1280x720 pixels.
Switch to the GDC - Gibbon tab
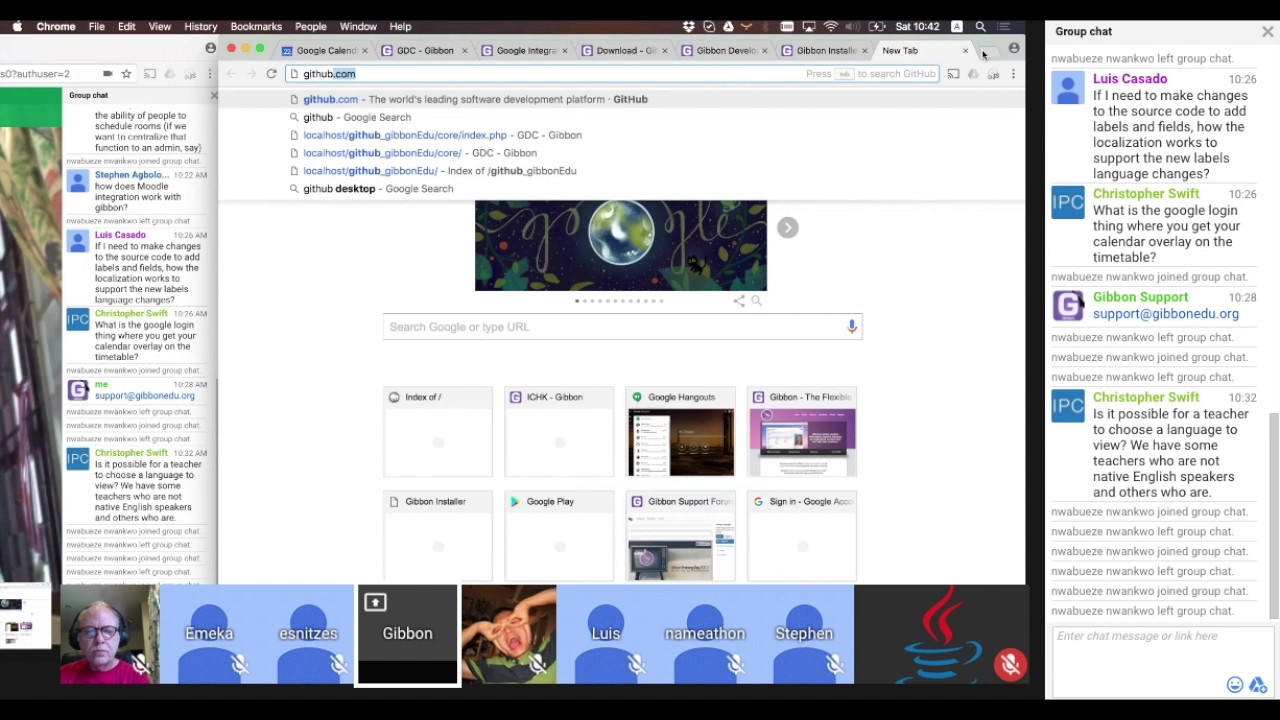pyautogui.click(x=425, y=51)
